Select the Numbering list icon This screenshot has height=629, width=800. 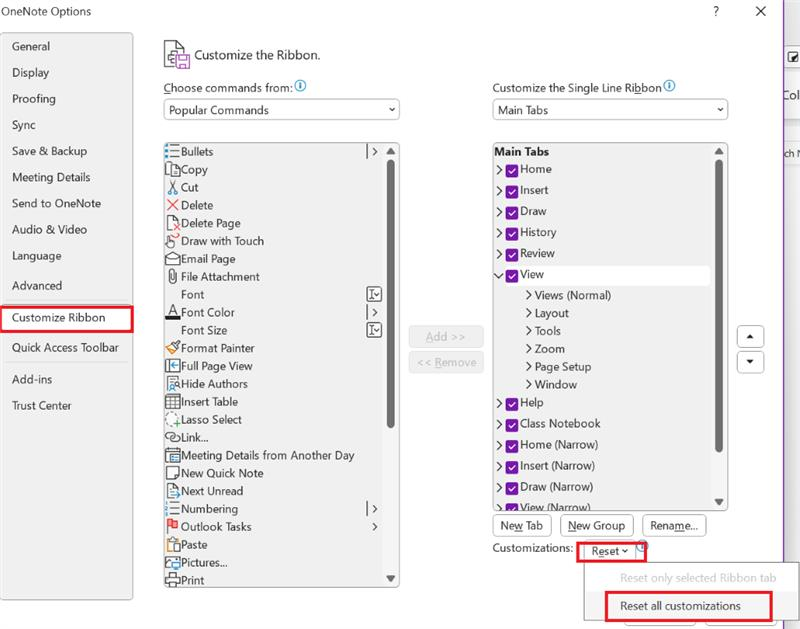[172, 509]
